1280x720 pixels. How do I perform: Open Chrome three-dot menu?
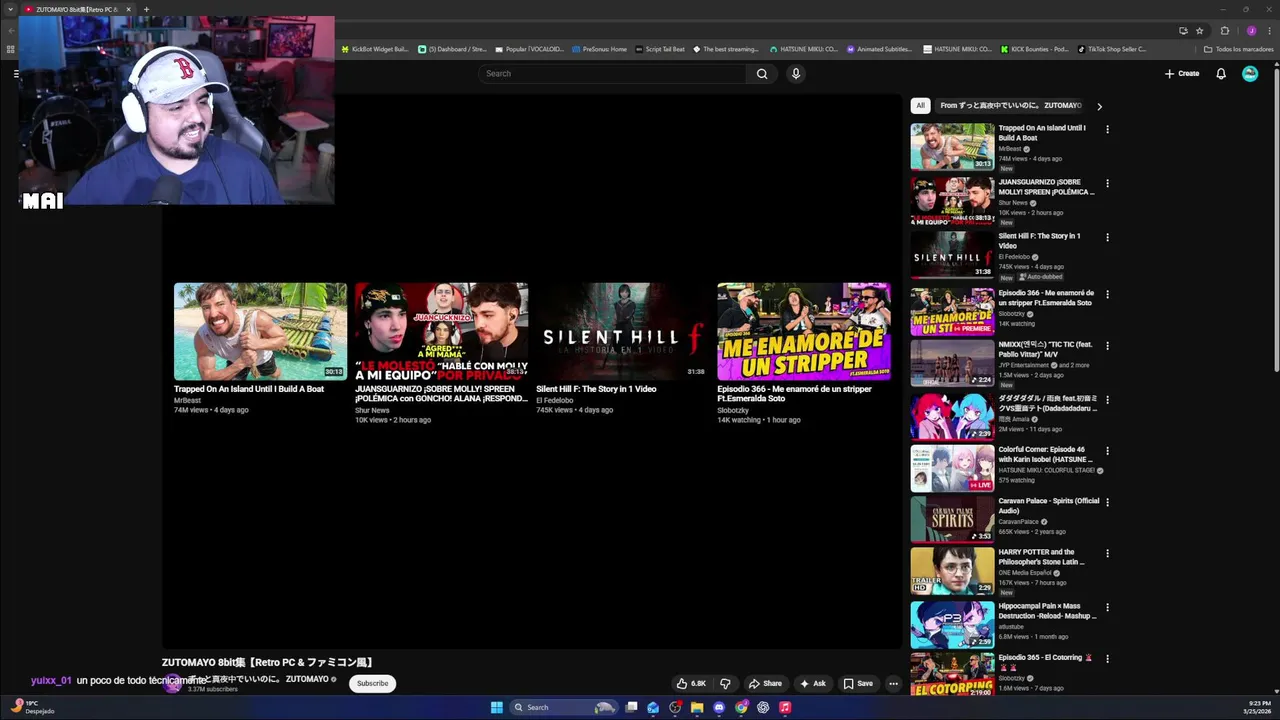(1269, 30)
